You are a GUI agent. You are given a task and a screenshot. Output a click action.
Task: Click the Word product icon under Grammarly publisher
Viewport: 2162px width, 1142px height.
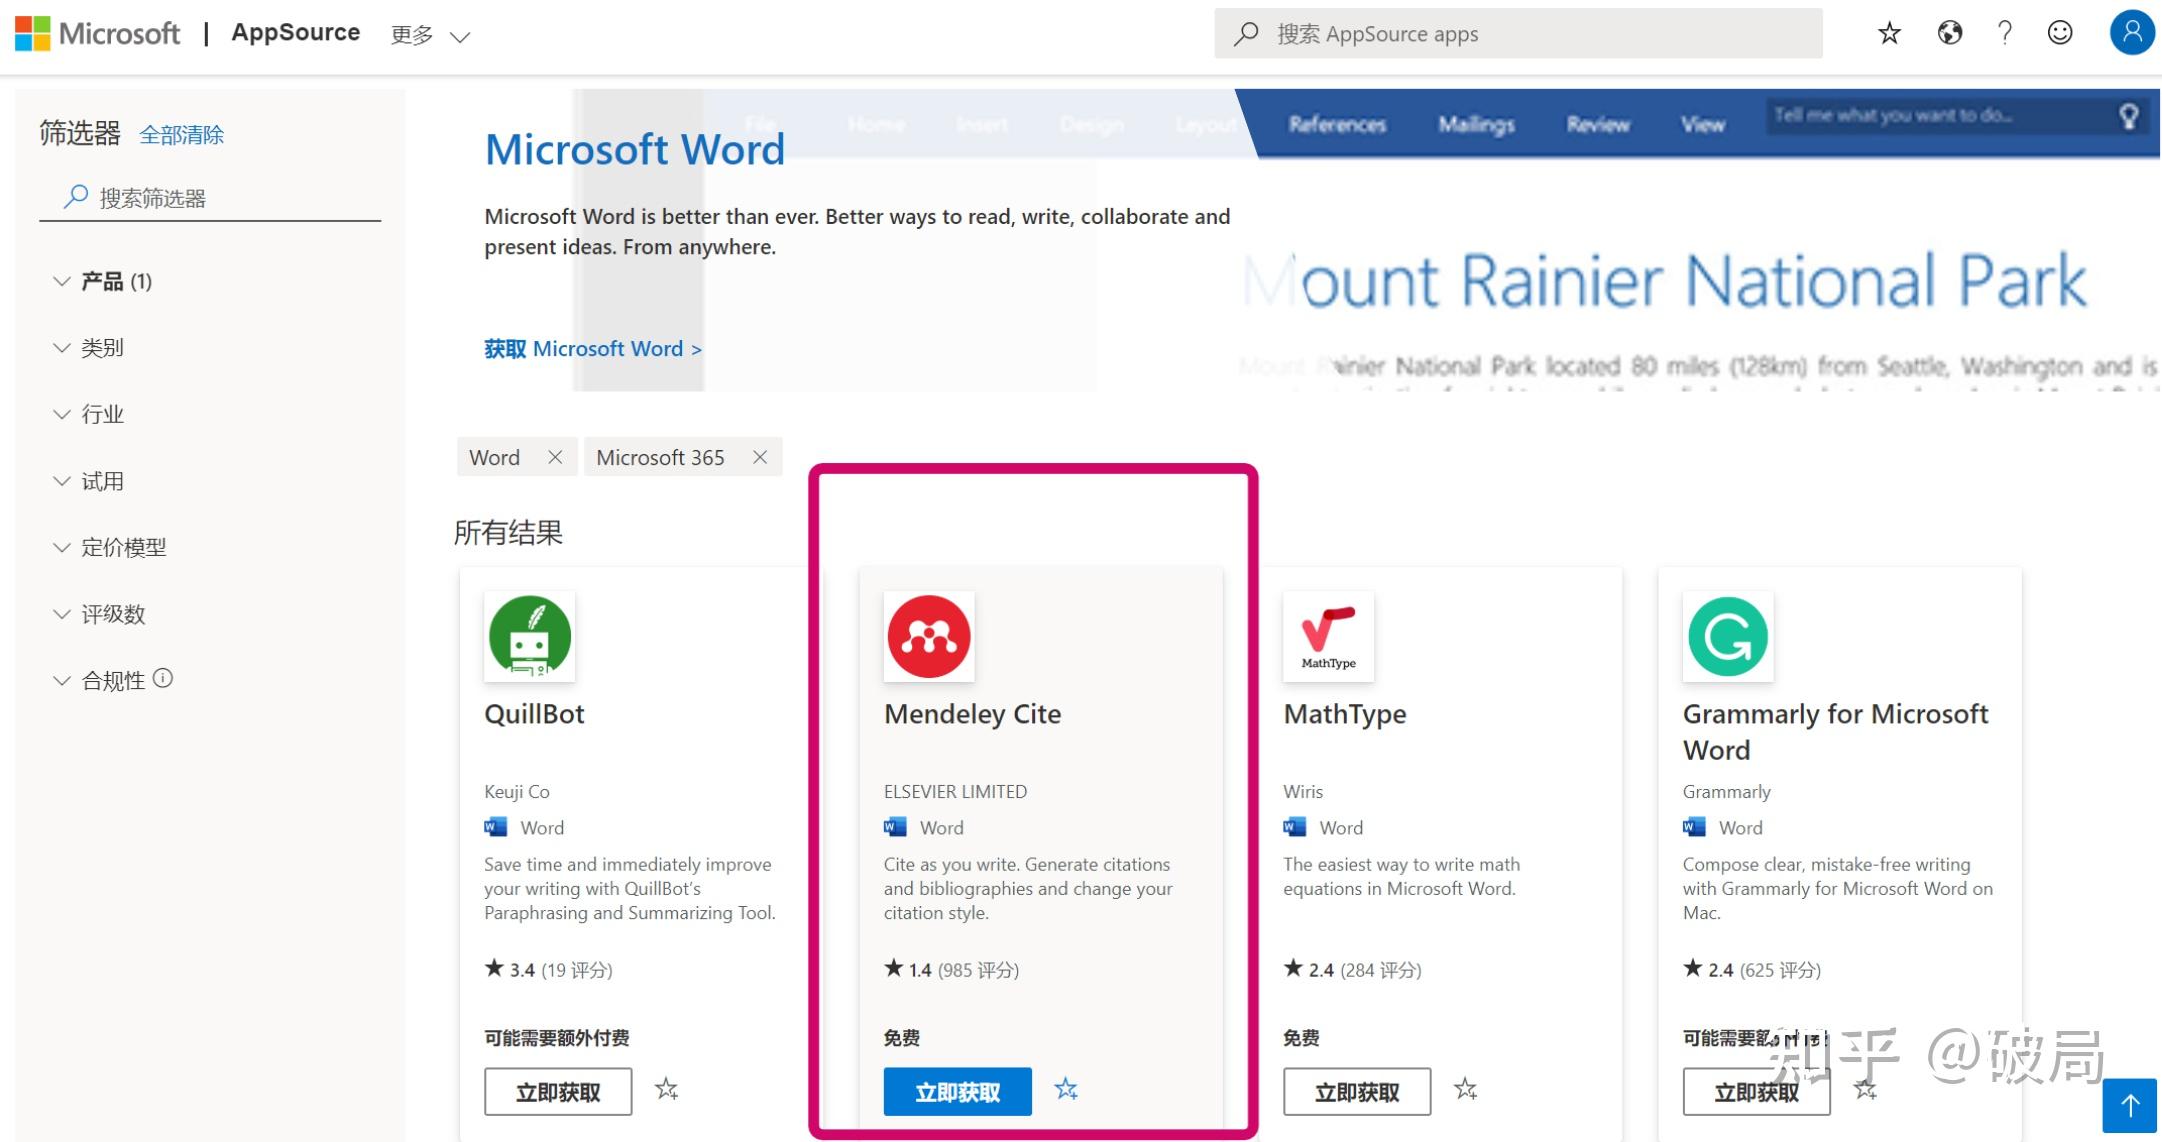1694,827
